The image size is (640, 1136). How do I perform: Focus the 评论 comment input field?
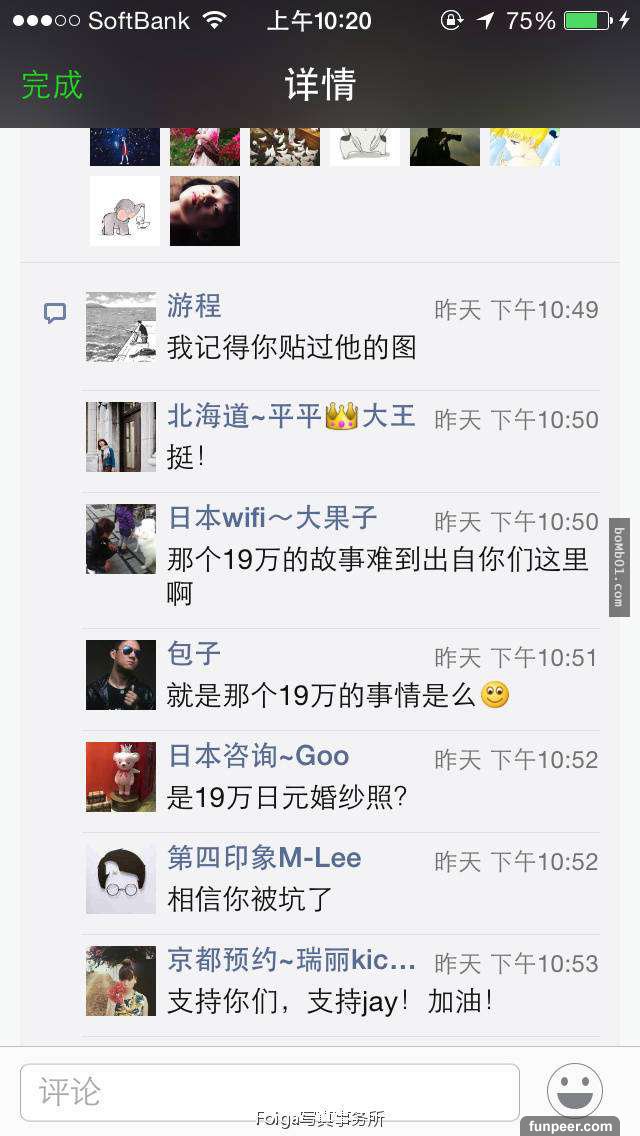270,1092
